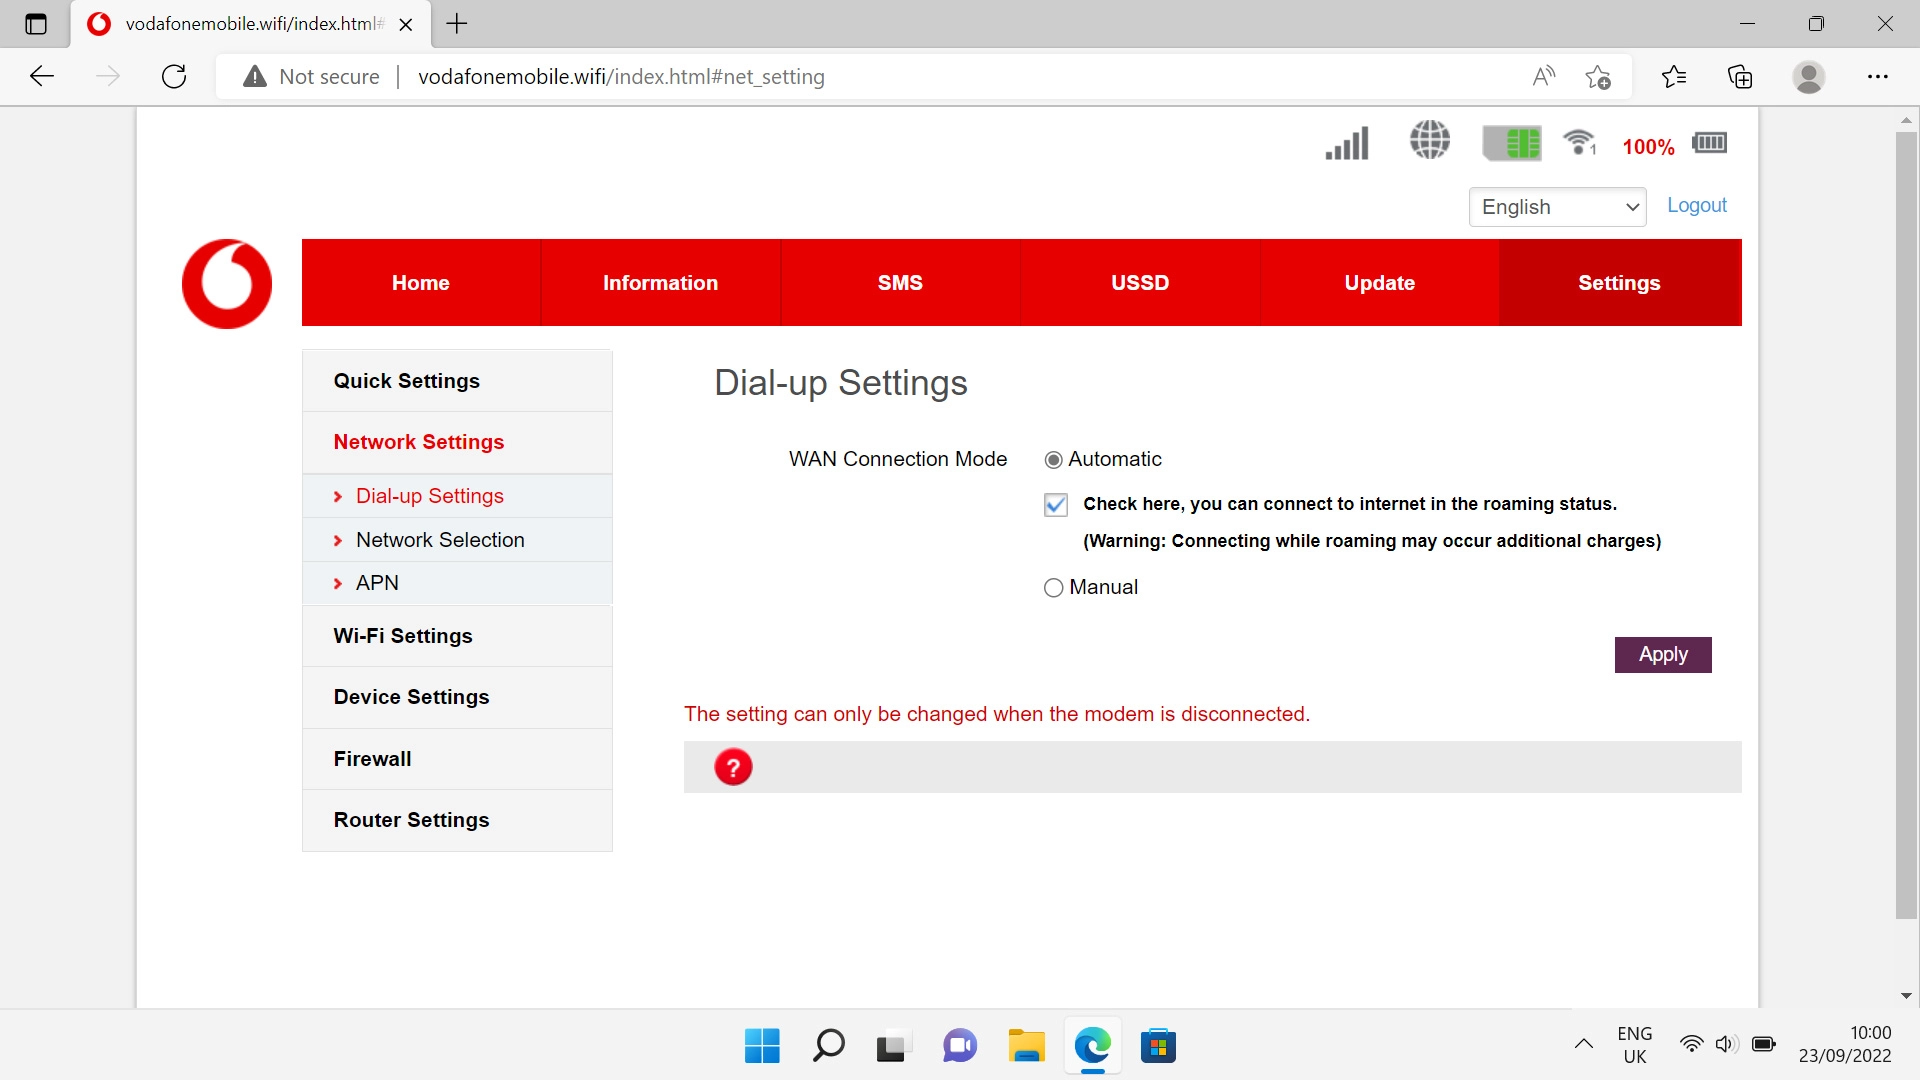Click the browser refresh icon

click(174, 77)
